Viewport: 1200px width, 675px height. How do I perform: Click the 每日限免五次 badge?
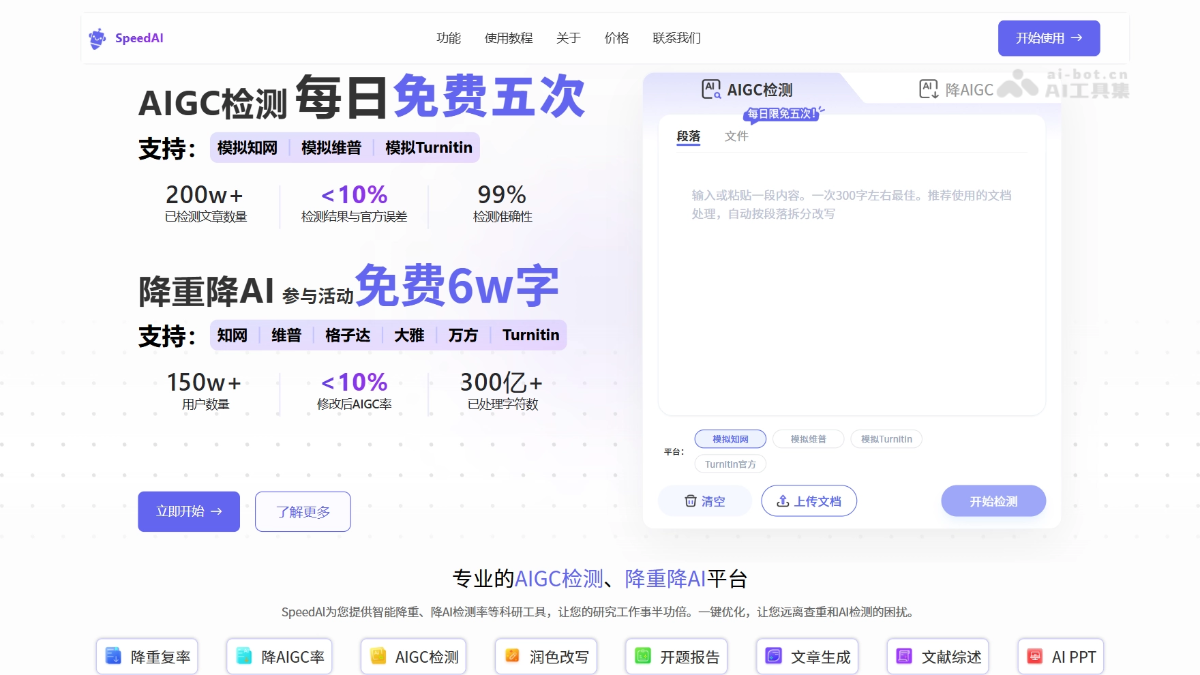pyautogui.click(x=781, y=114)
